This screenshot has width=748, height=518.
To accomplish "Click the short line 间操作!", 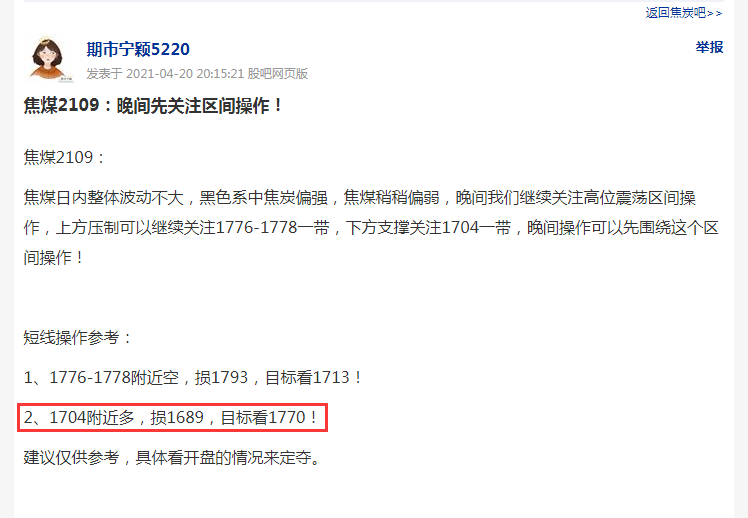I will click(53, 258).
